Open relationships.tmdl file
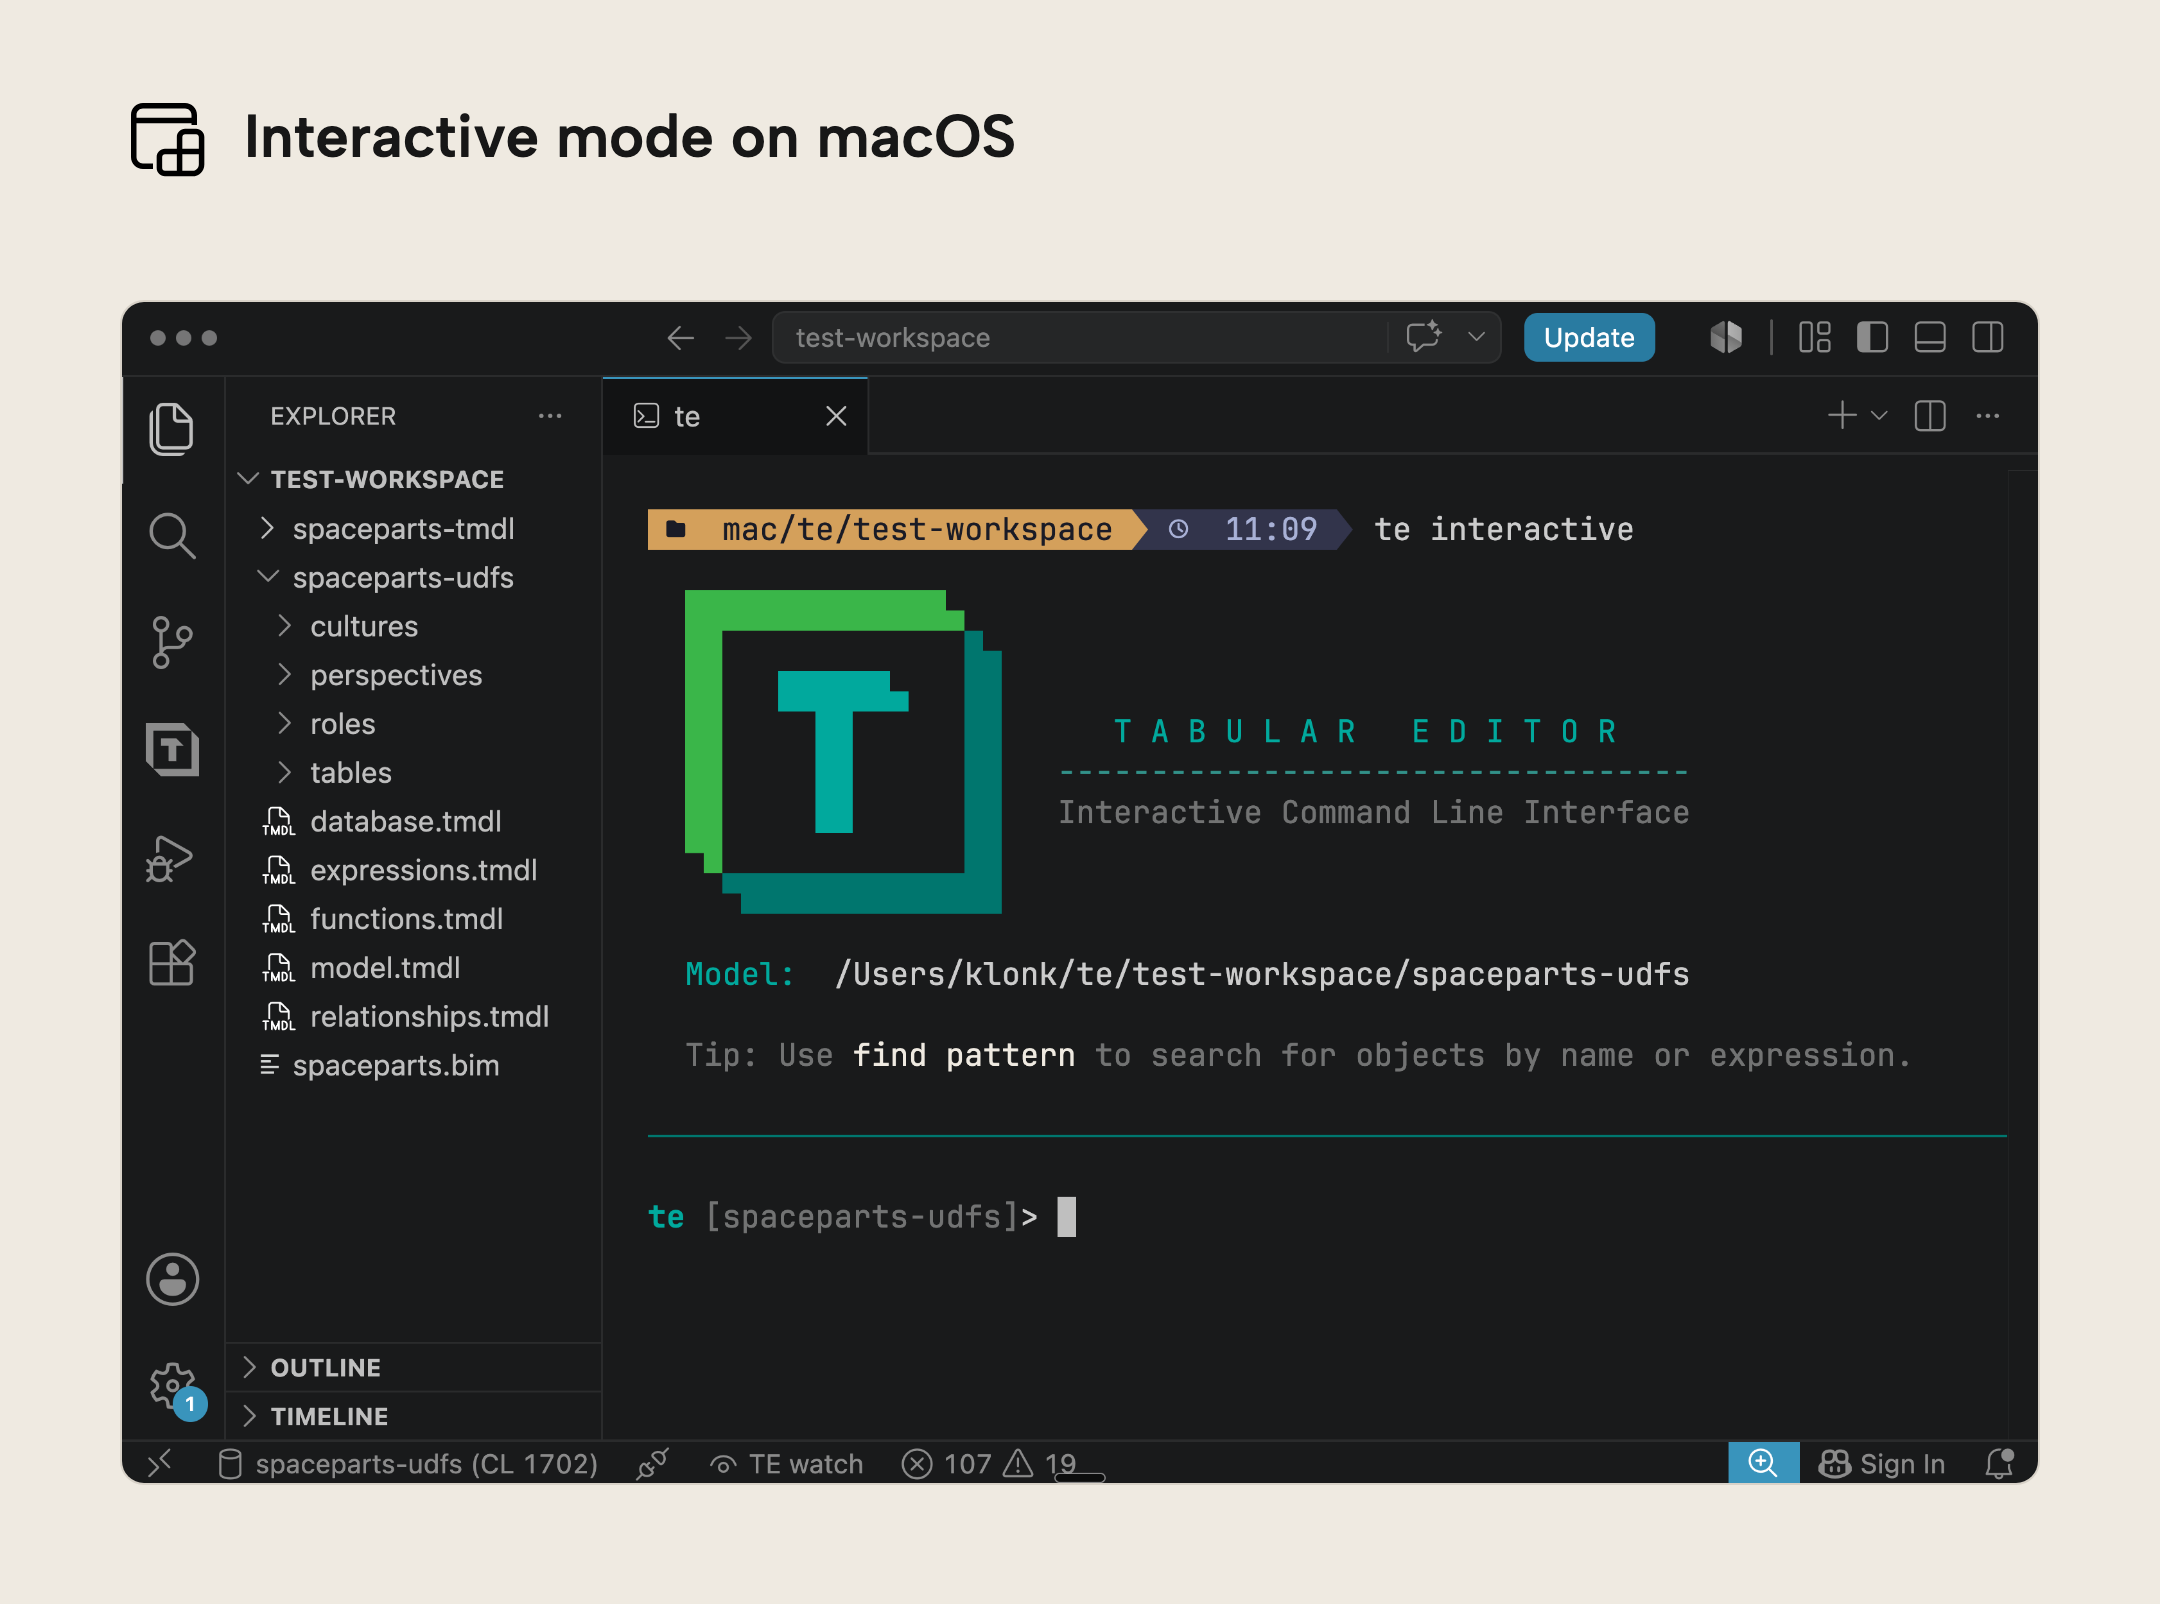Screen dimensions: 2160x1604 click(413, 1016)
